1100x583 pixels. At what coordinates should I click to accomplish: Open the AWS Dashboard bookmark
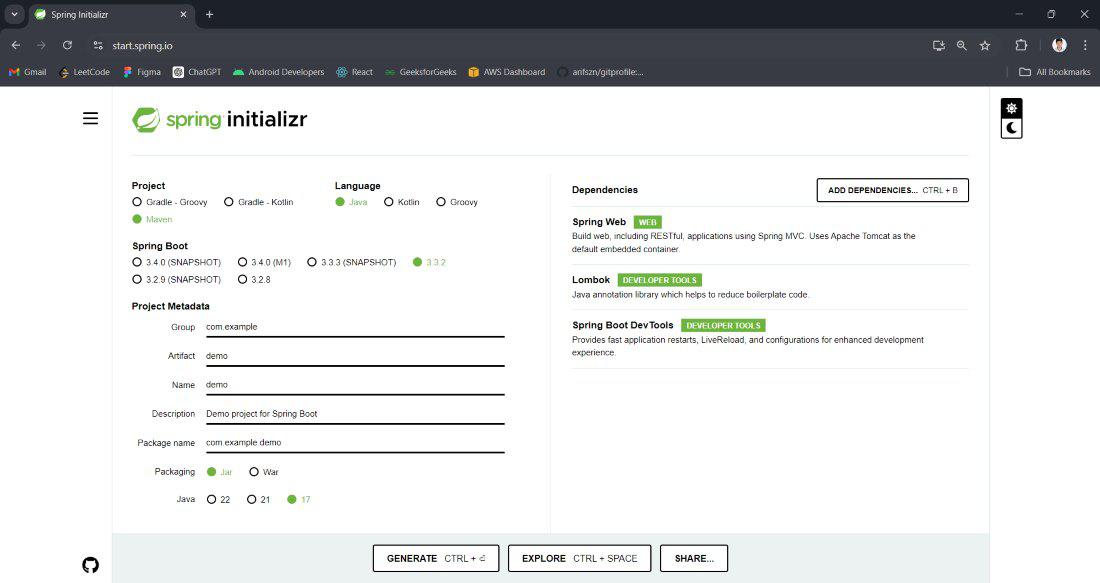click(x=507, y=72)
